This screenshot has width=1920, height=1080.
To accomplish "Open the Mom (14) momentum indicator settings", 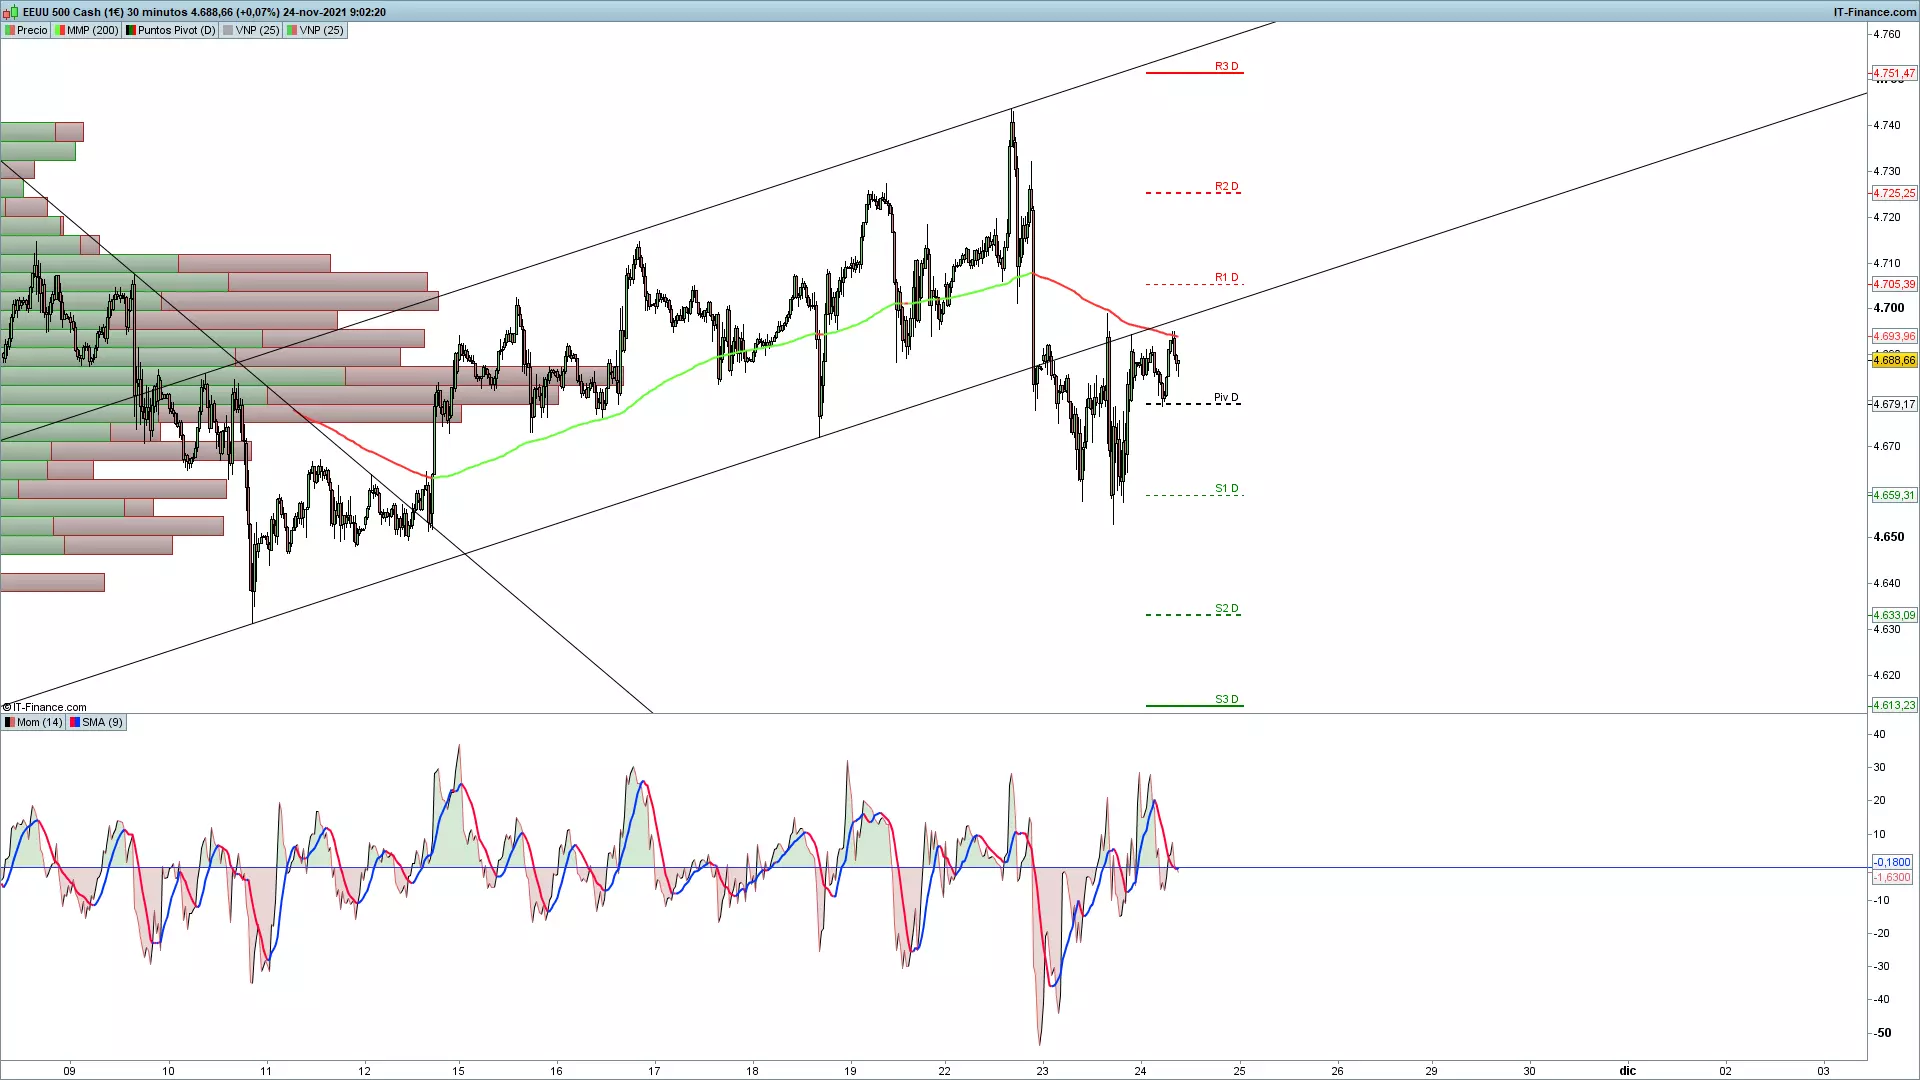I will tap(34, 722).
